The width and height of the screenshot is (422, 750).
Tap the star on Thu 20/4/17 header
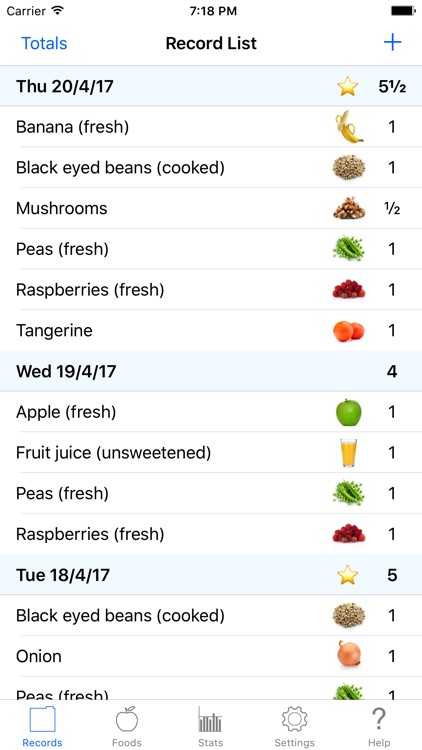348,87
